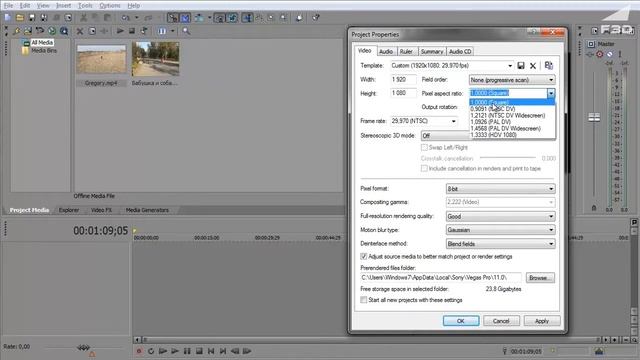Open the Video FX tab
640x360 pixels.
pos(101,210)
